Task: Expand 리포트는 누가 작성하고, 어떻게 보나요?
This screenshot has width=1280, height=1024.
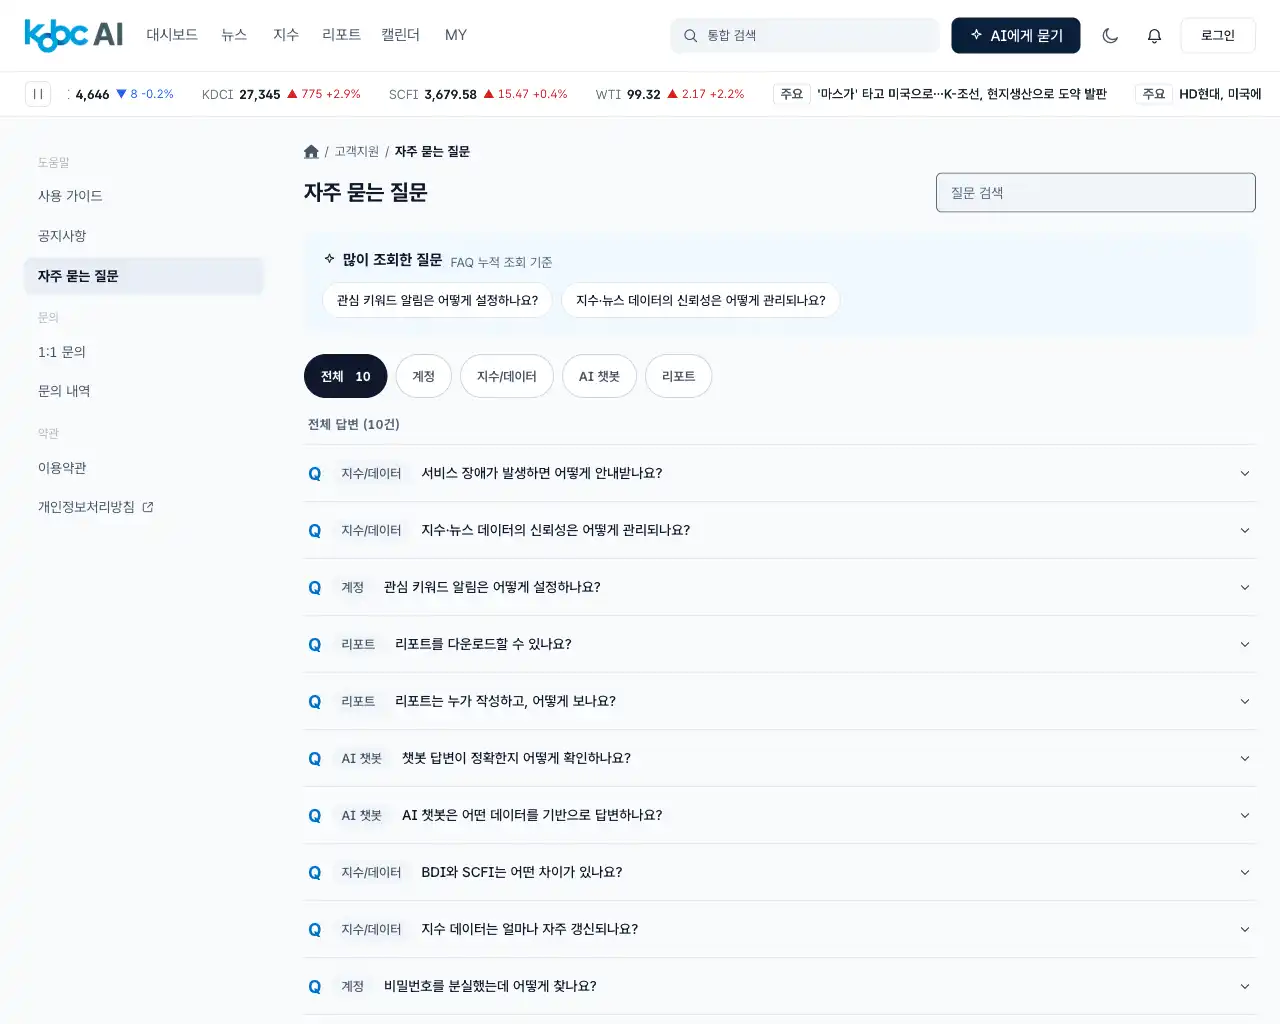Action: [x=780, y=701]
